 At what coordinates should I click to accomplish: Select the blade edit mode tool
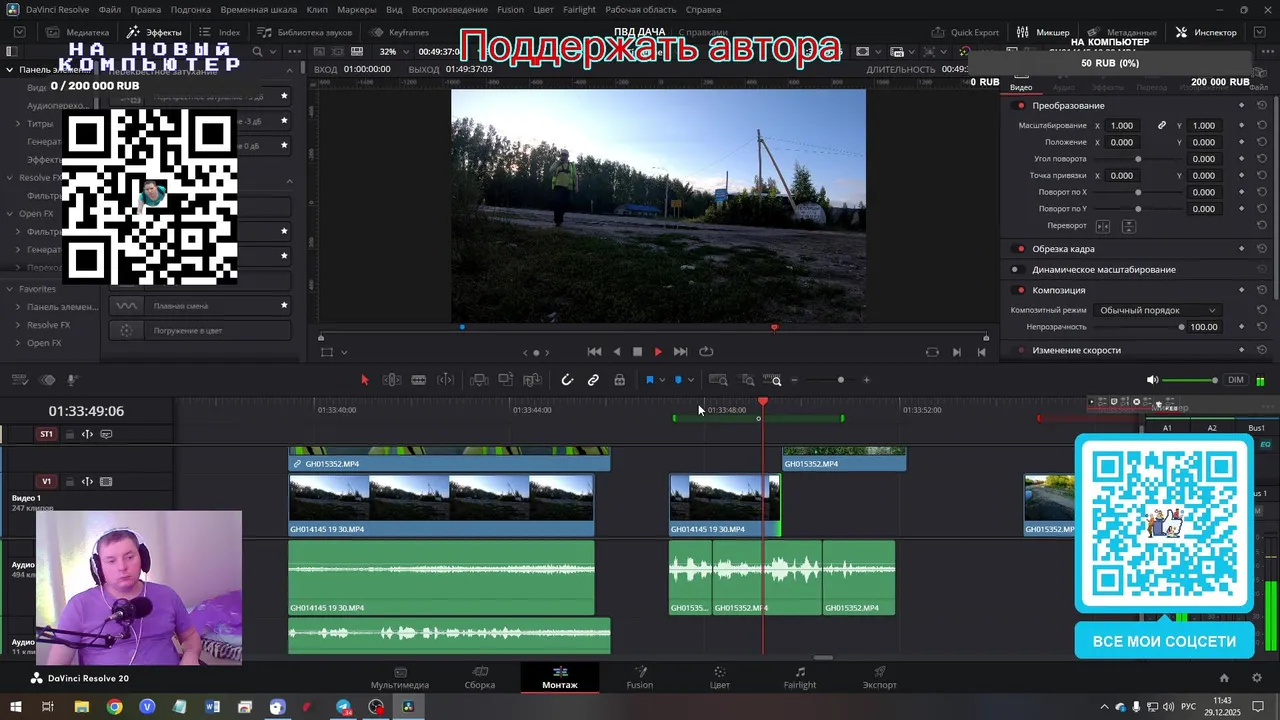coord(419,380)
